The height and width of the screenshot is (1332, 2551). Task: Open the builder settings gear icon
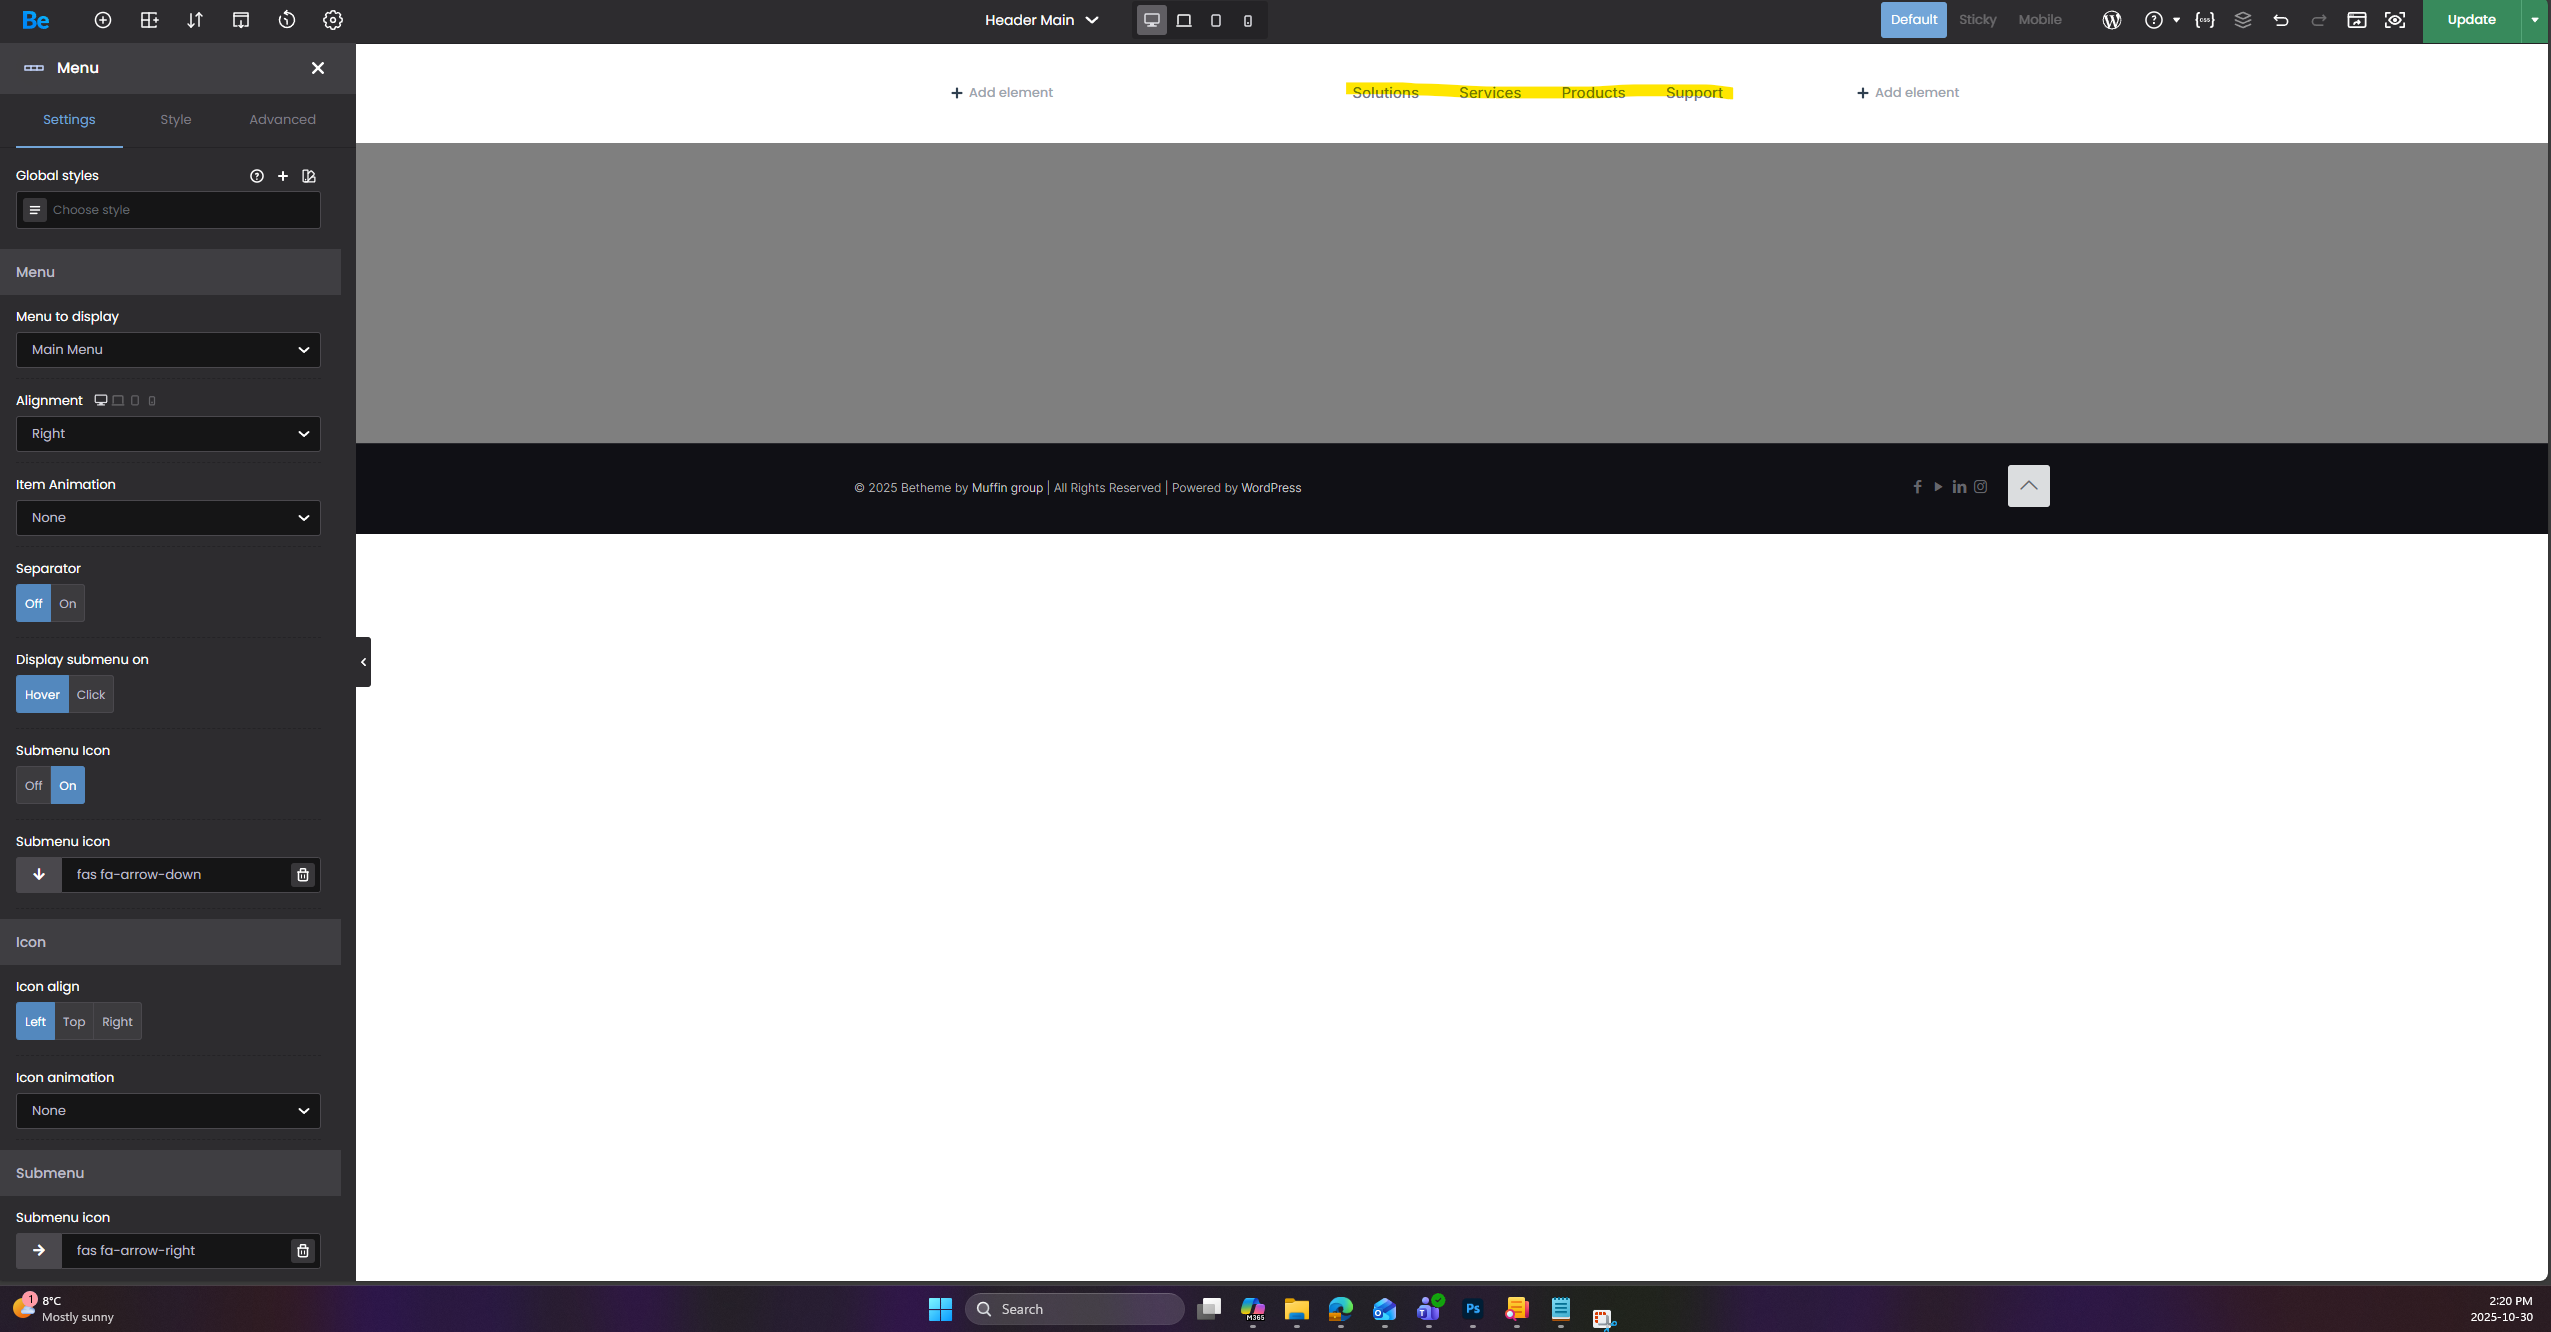point(333,20)
